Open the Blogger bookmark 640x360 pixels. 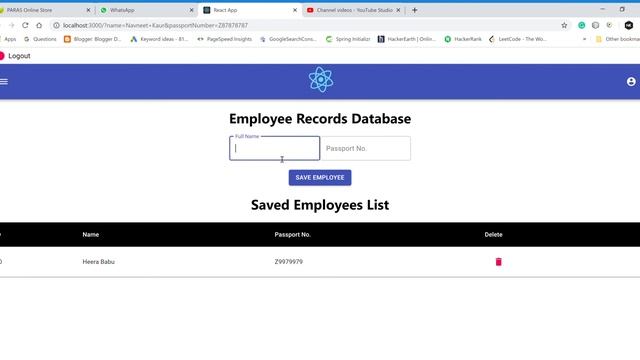(x=93, y=39)
